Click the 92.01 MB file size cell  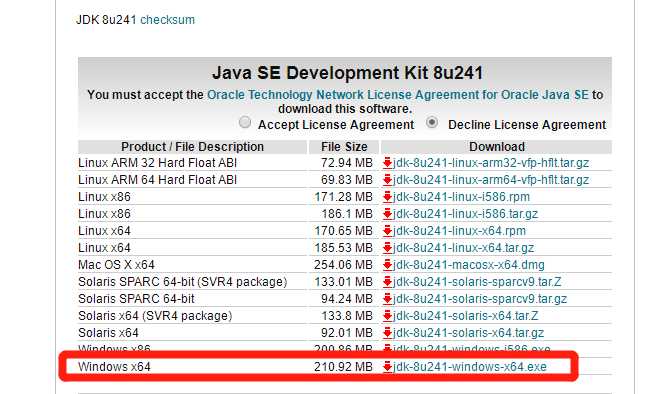(x=347, y=332)
